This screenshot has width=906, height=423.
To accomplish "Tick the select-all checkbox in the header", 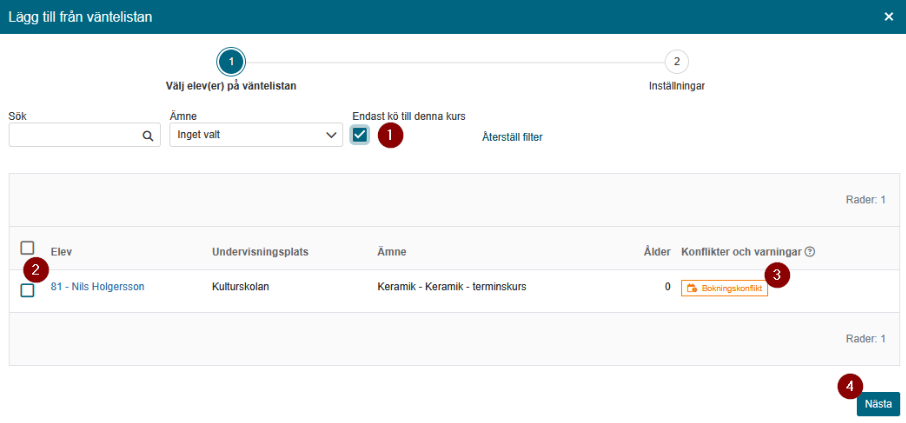I will click(x=27, y=248).
